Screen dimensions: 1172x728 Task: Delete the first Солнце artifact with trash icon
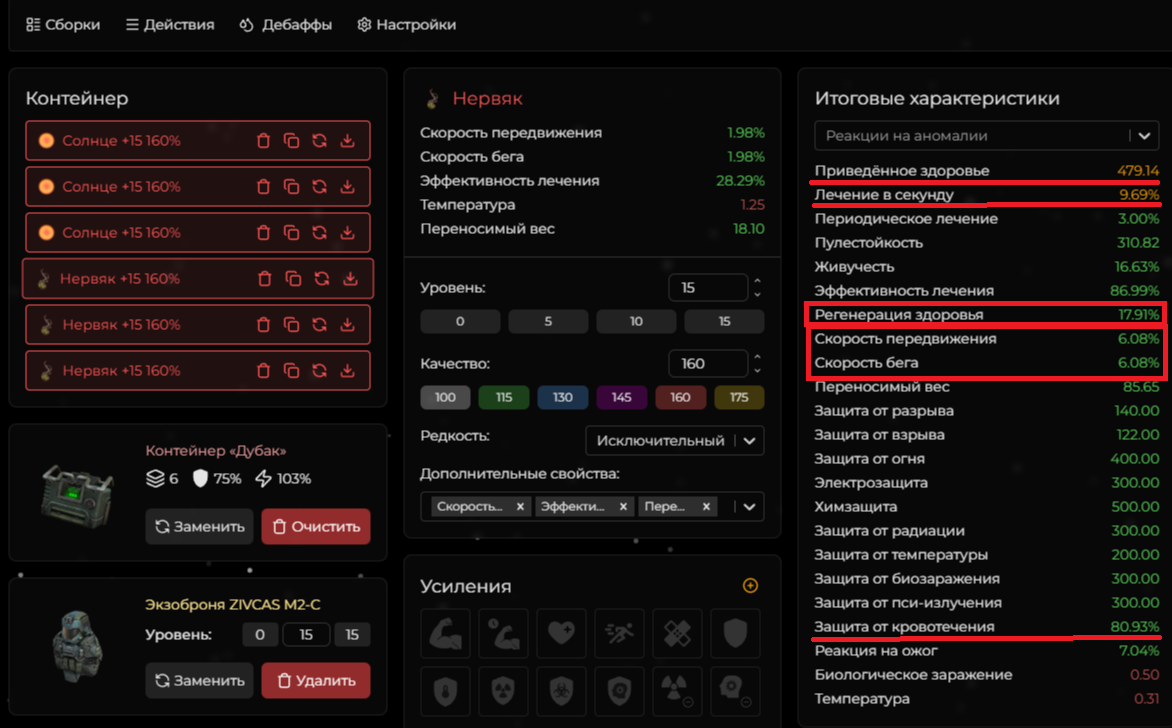click(263, 141)
